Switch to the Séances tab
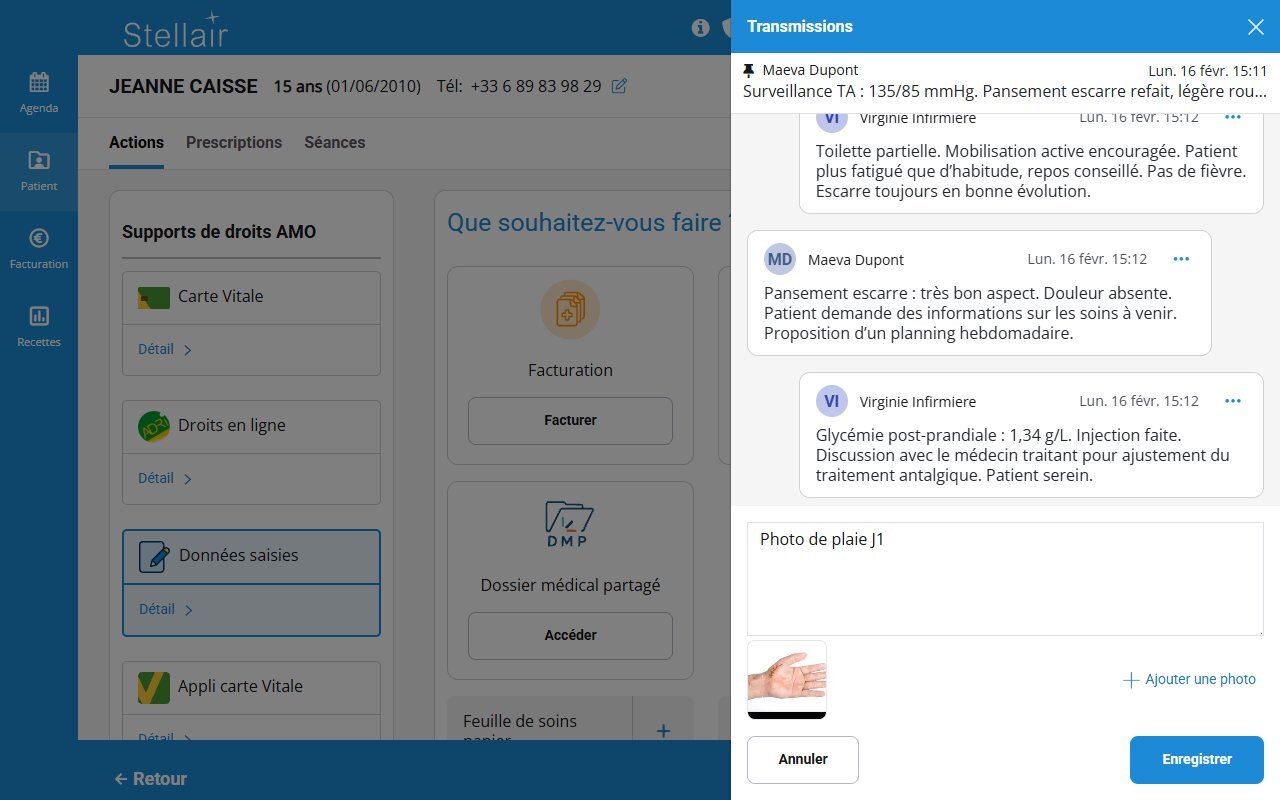Screen dimensions: 1280x800 (334, 142)
